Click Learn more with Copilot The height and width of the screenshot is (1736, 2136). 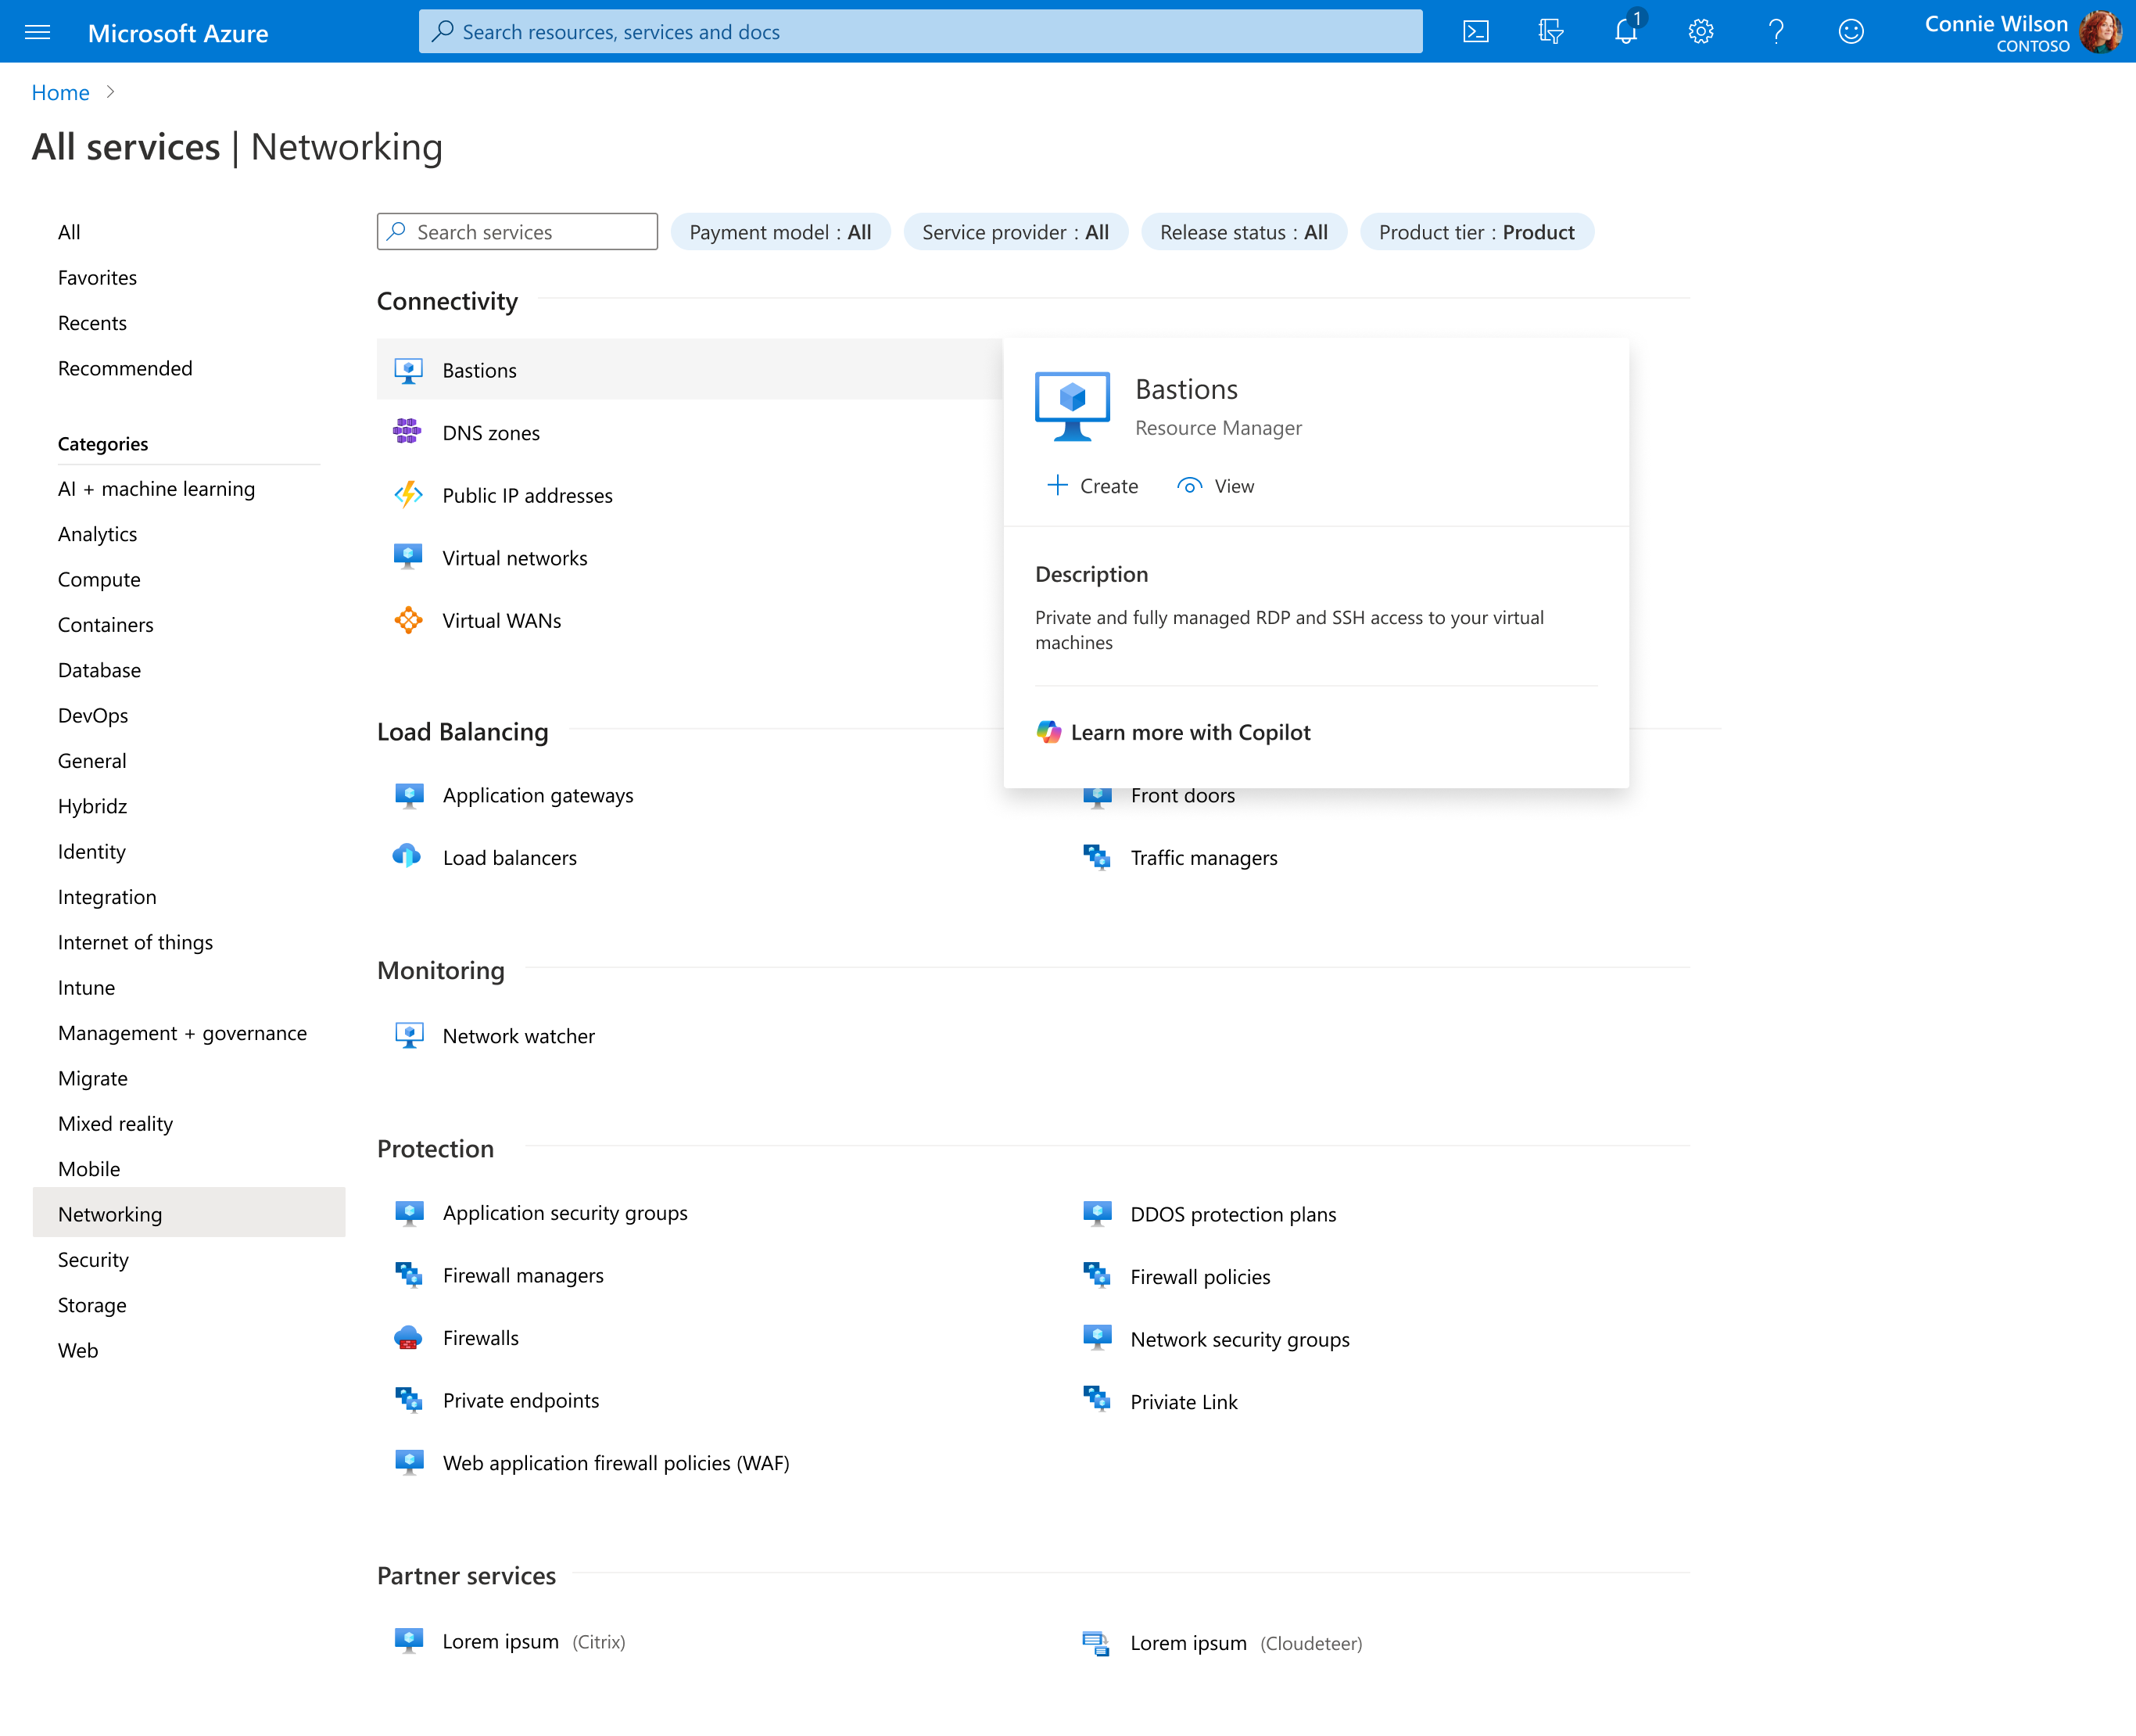tap(1174, 732)
